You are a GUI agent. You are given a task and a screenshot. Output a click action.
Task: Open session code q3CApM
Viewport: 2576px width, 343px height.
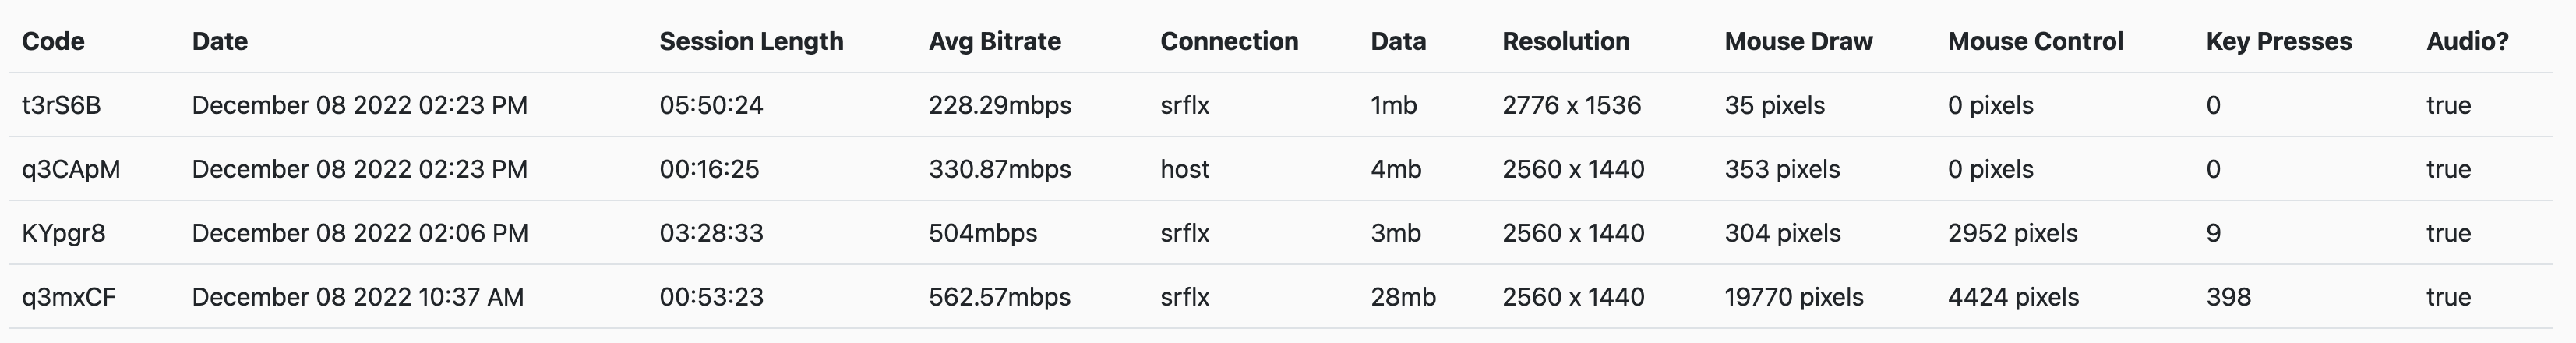pos(71,169)
